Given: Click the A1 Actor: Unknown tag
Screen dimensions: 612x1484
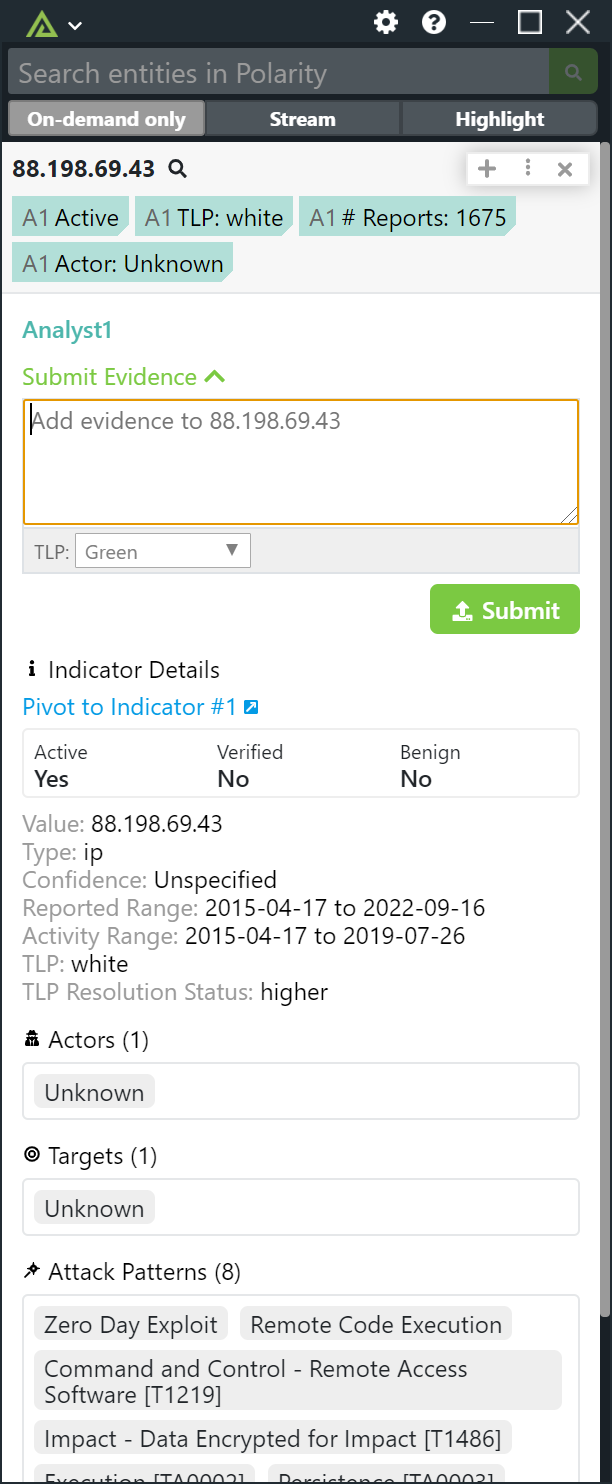Looking at the screenshot, I should point(123,263).
